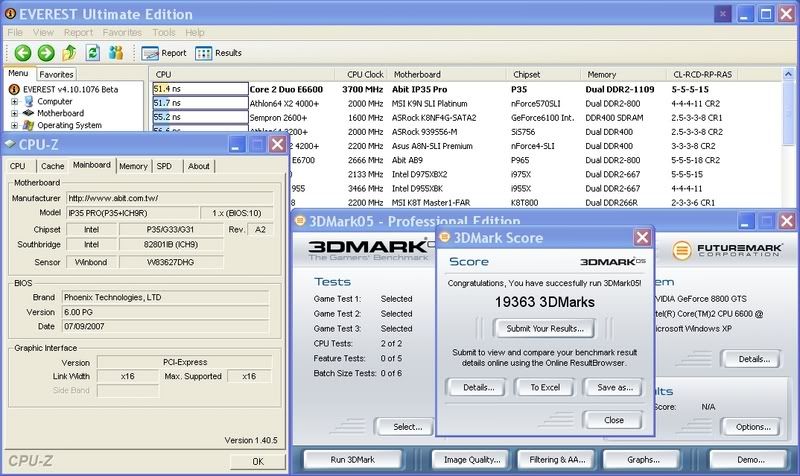
Task: Close the 3DMark Score dialog with X
Action: [642, 237]
